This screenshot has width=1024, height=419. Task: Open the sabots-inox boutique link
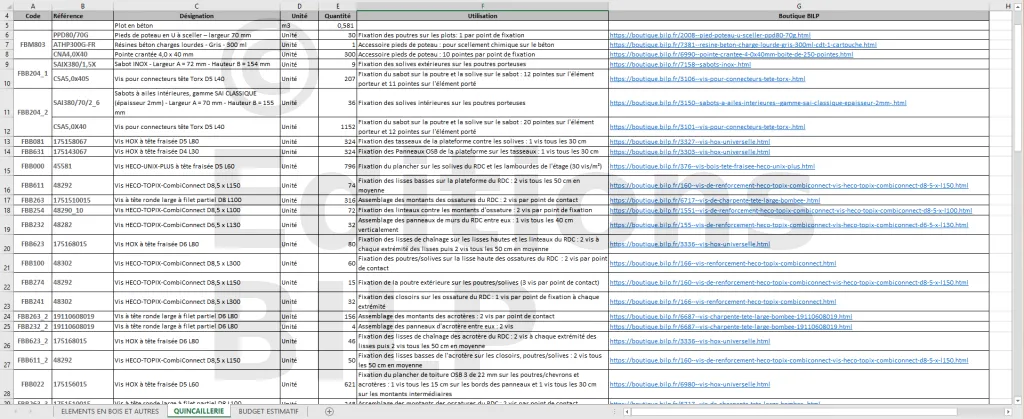tap(669, 62)
